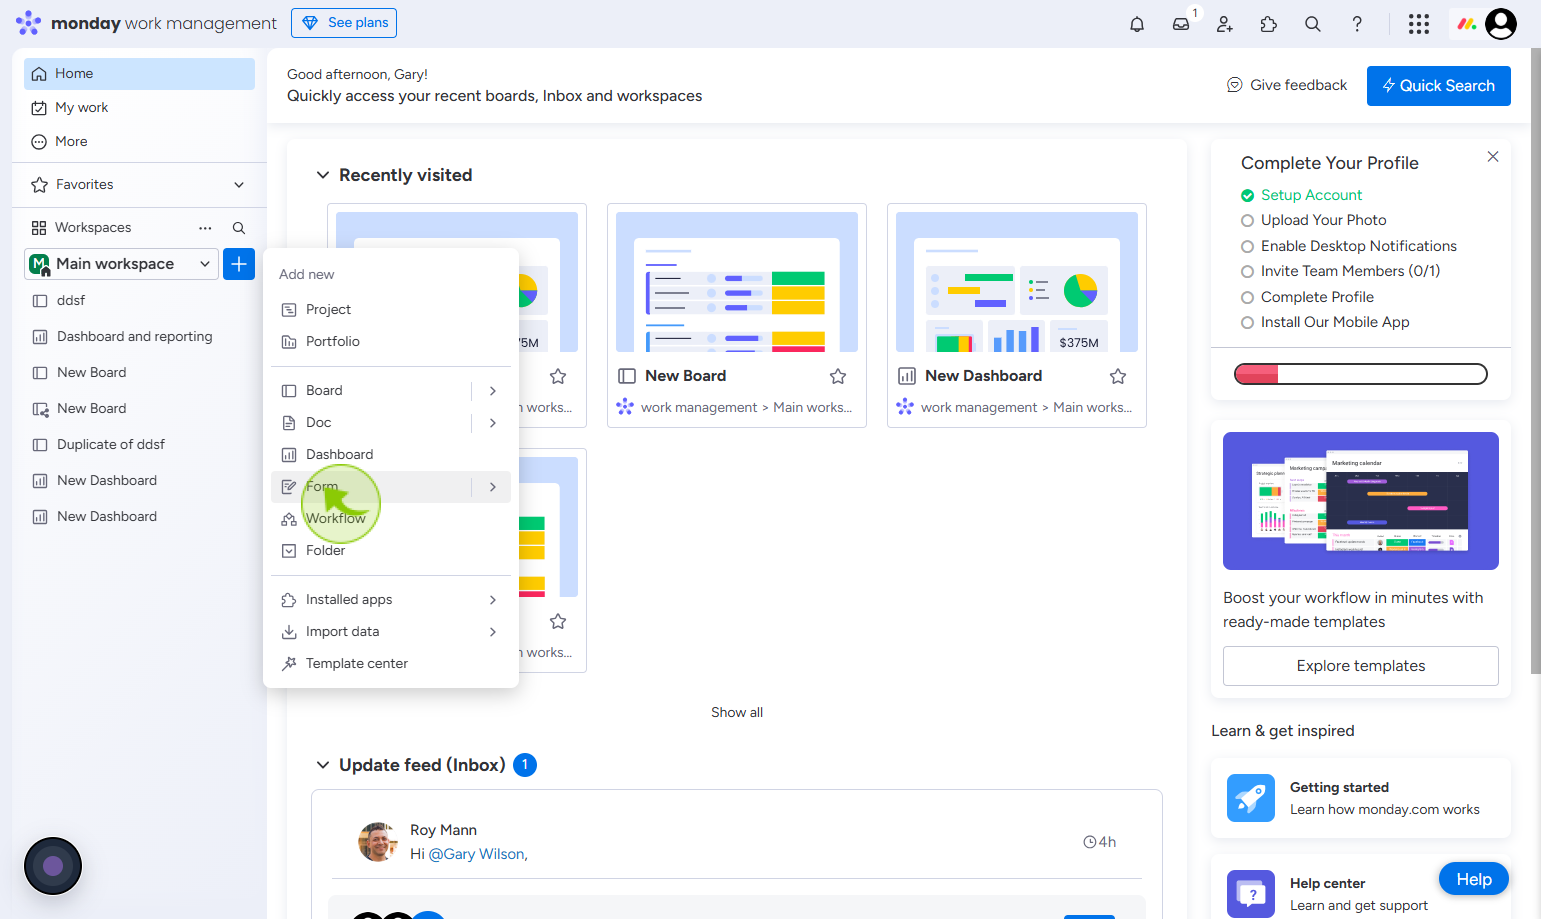Open the Main workspace dropdown
The width and height of the screenshot is (1541, 919).
(x=121, y=264)
